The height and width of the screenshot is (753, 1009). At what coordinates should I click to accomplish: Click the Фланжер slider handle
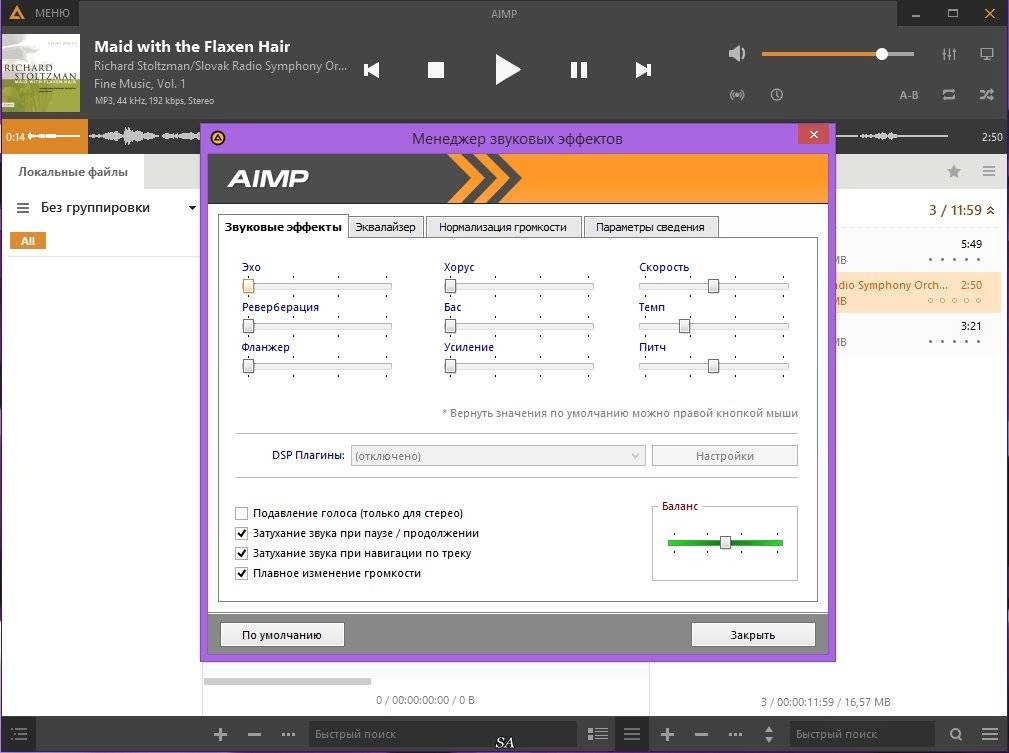248,366
